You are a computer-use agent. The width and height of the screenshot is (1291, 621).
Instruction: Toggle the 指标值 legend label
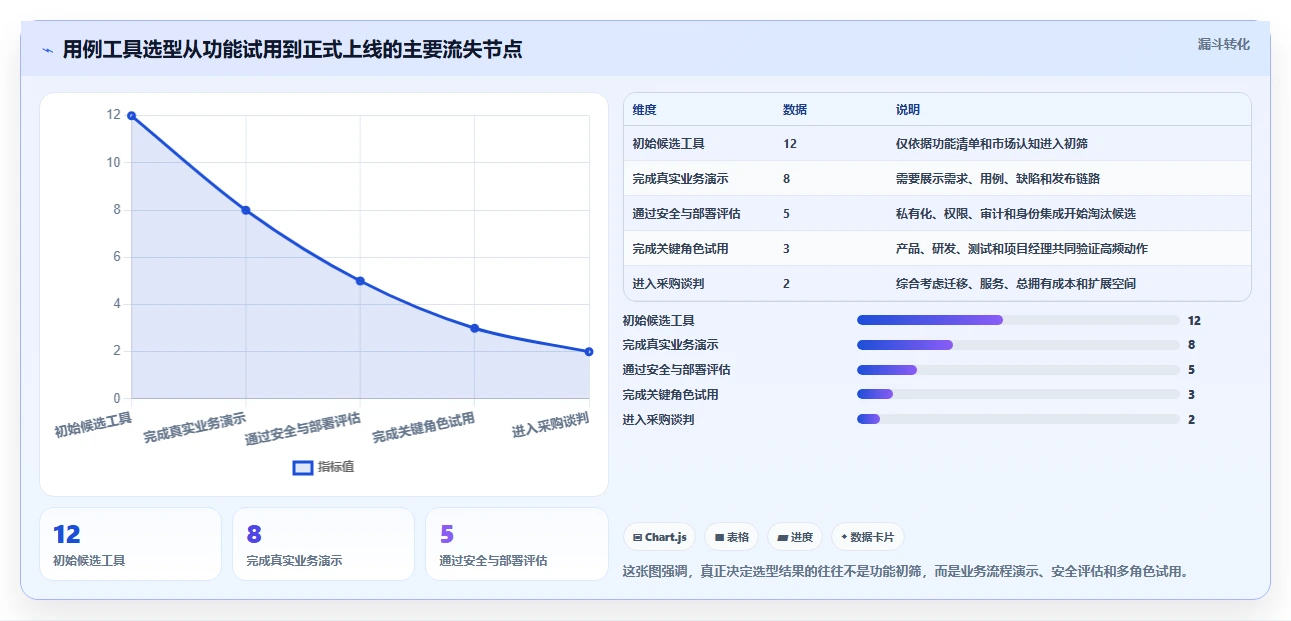point(336,467)
